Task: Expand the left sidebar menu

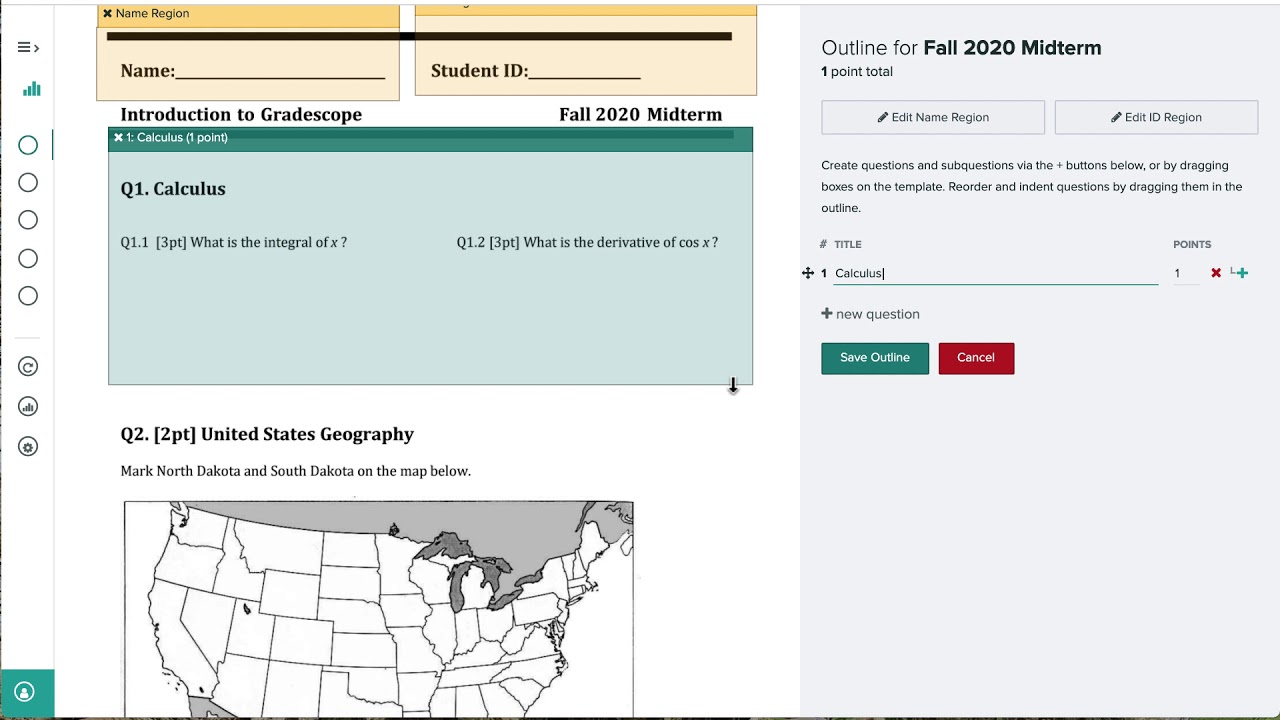Action: [28, 47]
